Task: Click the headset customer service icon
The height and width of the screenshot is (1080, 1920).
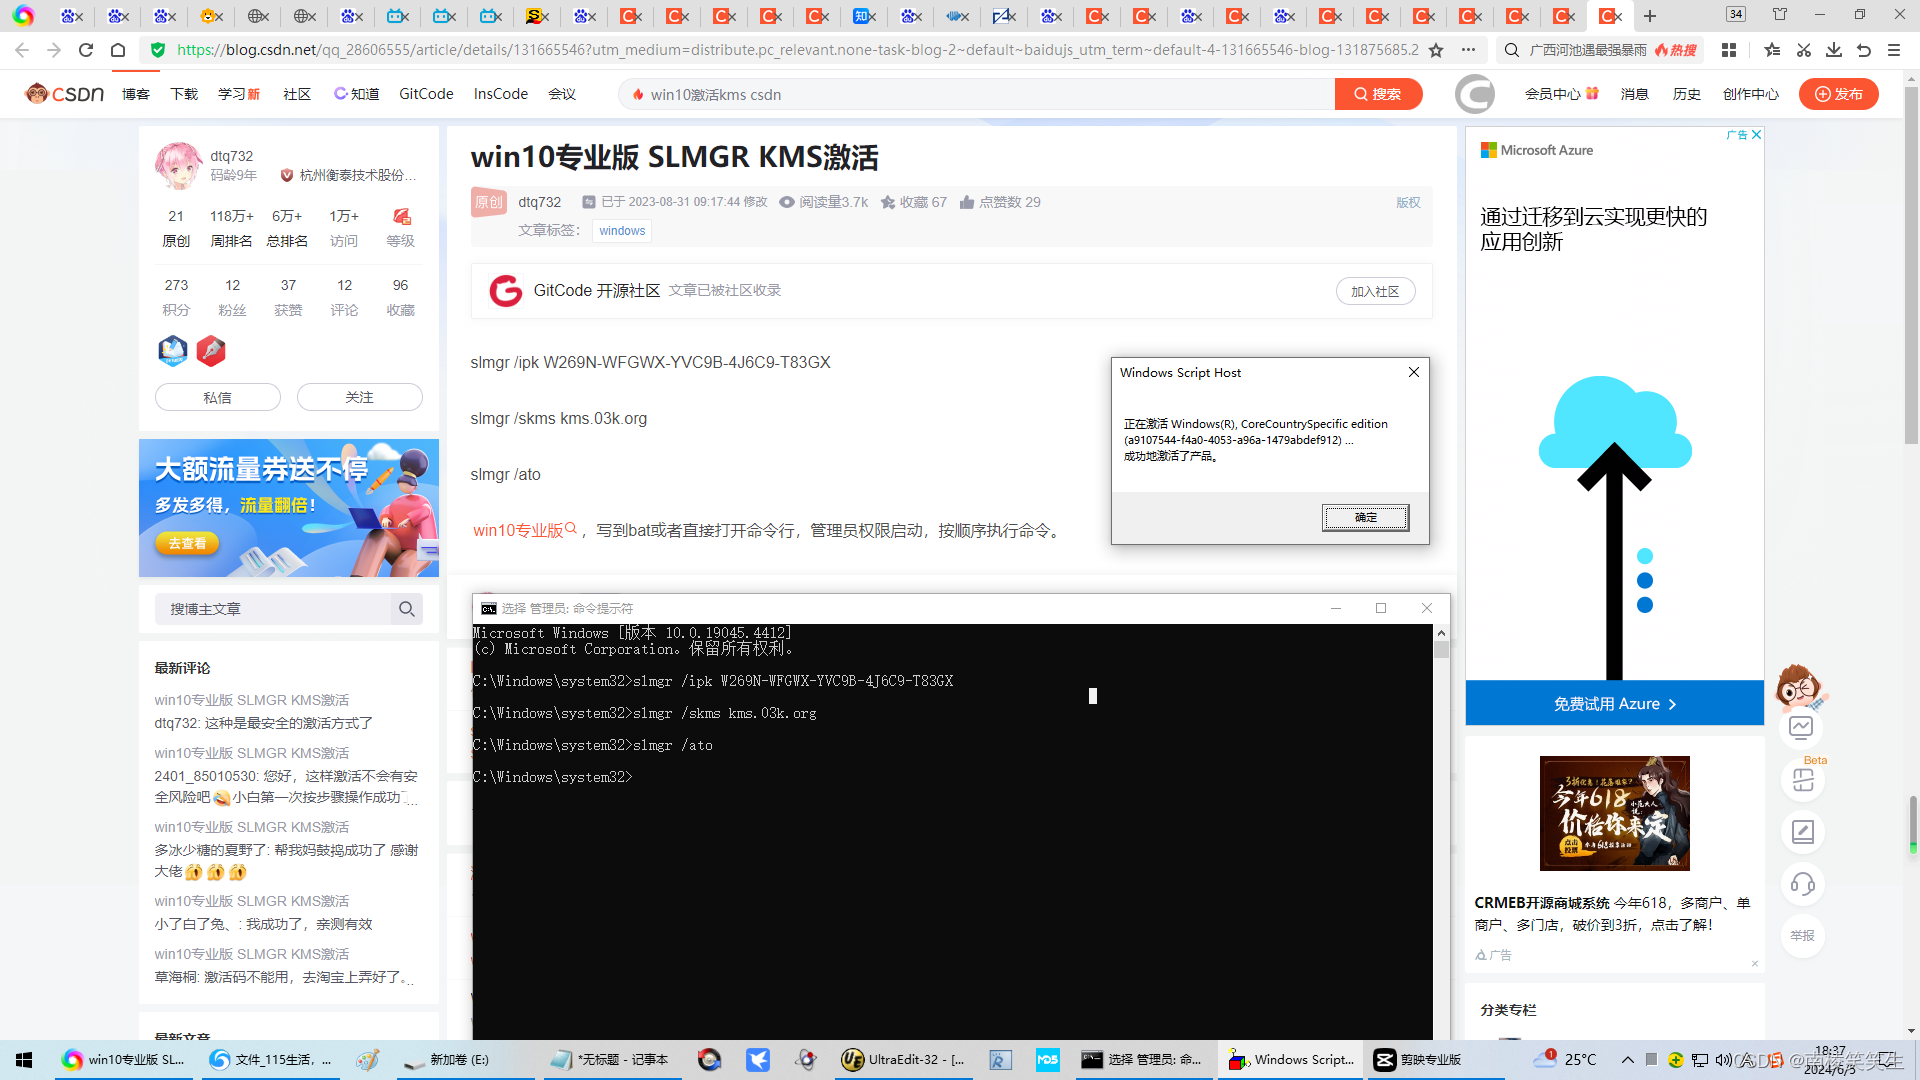Action: pos(1802,884)
